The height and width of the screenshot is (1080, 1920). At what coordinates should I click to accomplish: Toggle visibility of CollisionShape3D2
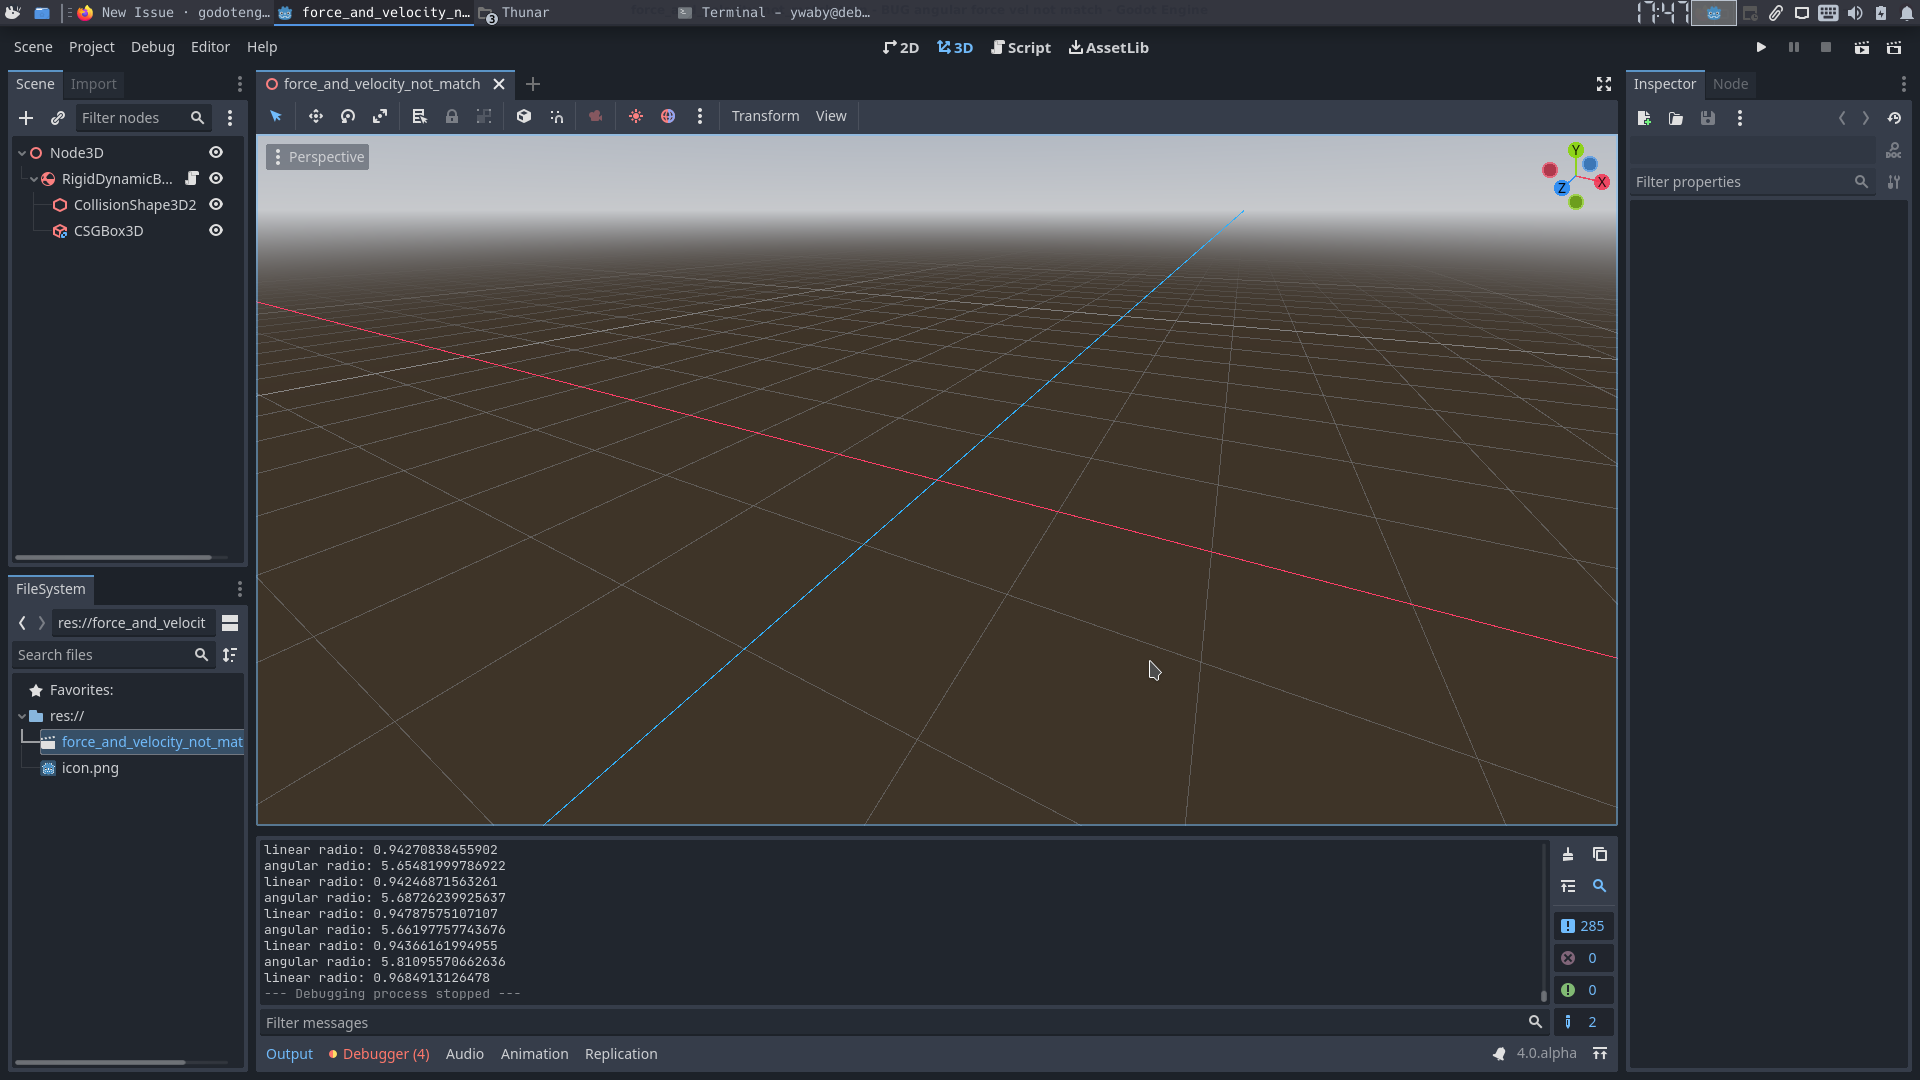click(216, 204)
